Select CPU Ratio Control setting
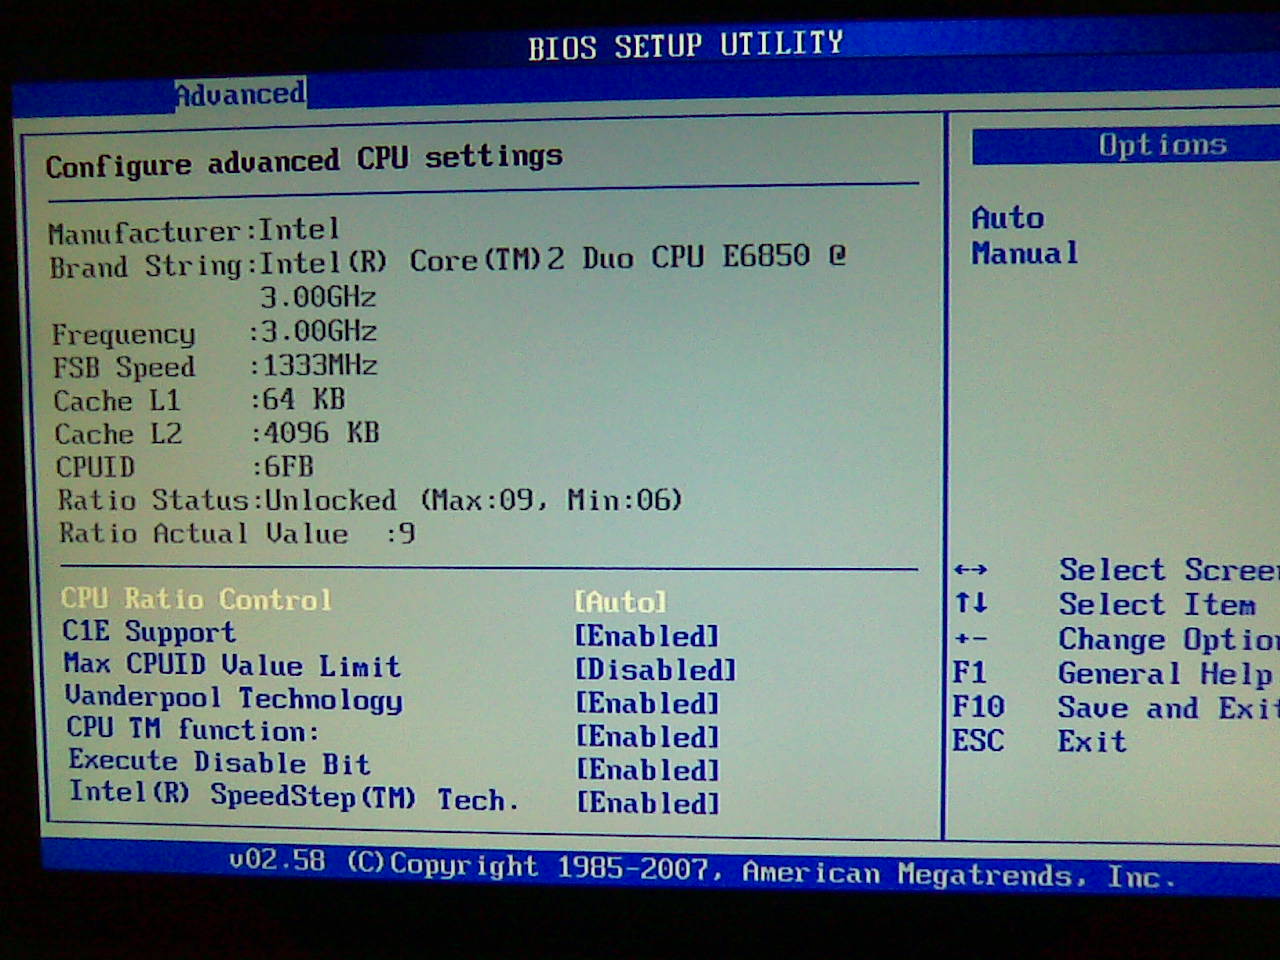This screenshot has height=960, width=1280. [196, 599]
